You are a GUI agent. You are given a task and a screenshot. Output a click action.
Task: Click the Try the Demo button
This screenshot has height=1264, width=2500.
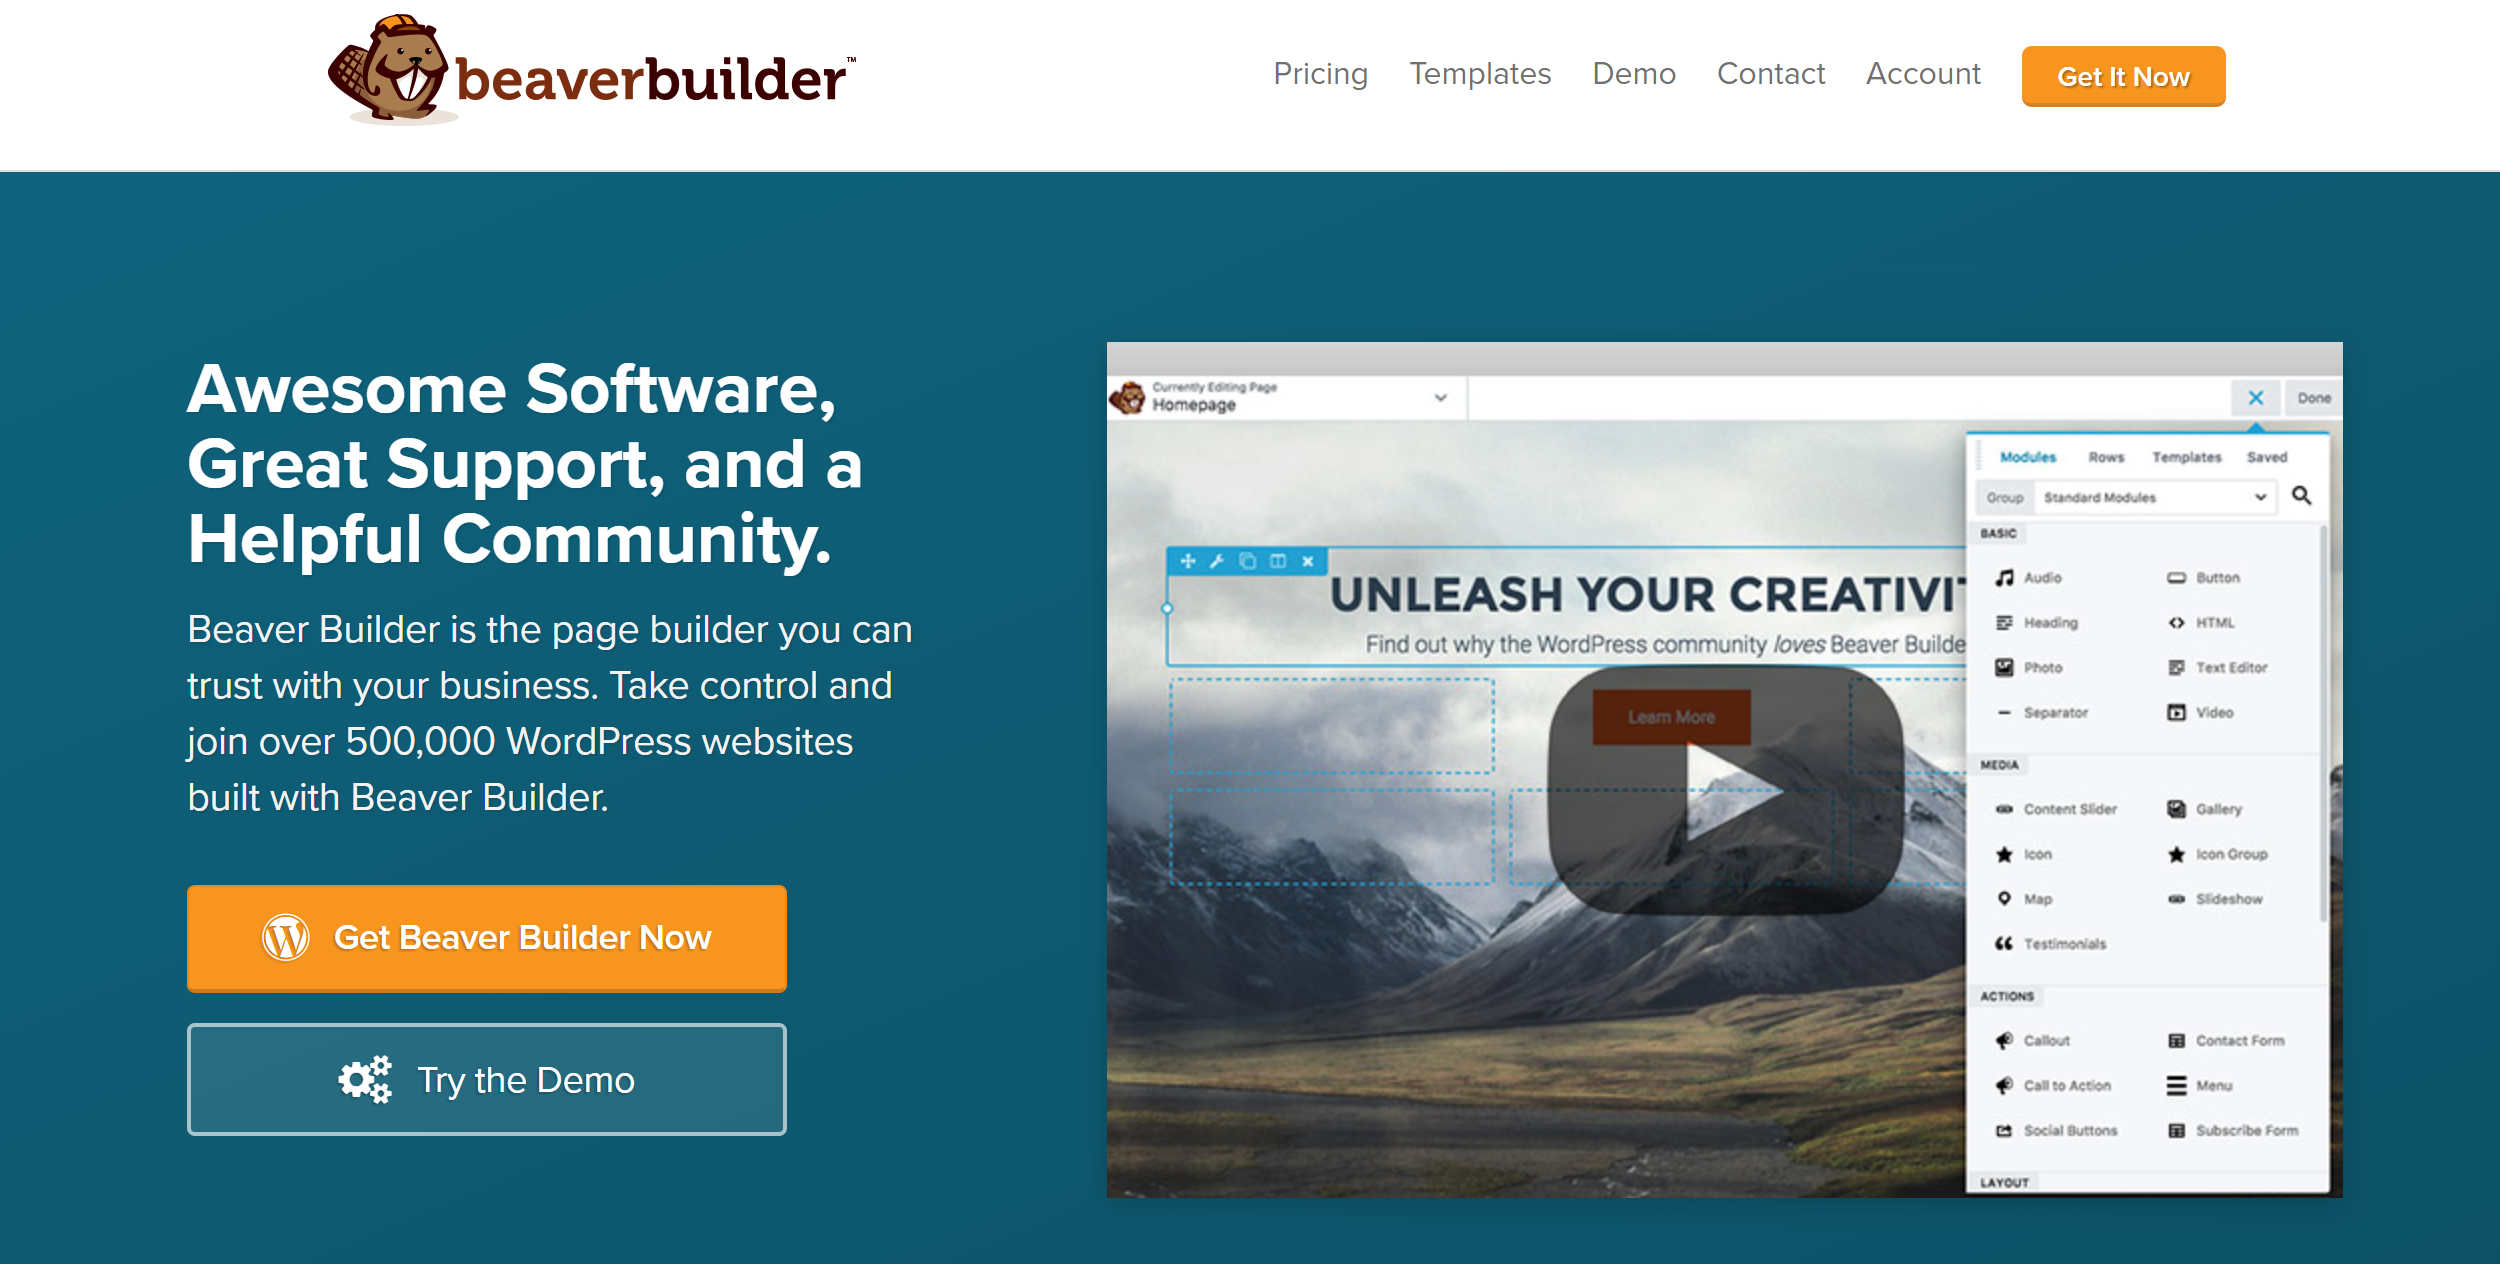(x=487, y=1079)
